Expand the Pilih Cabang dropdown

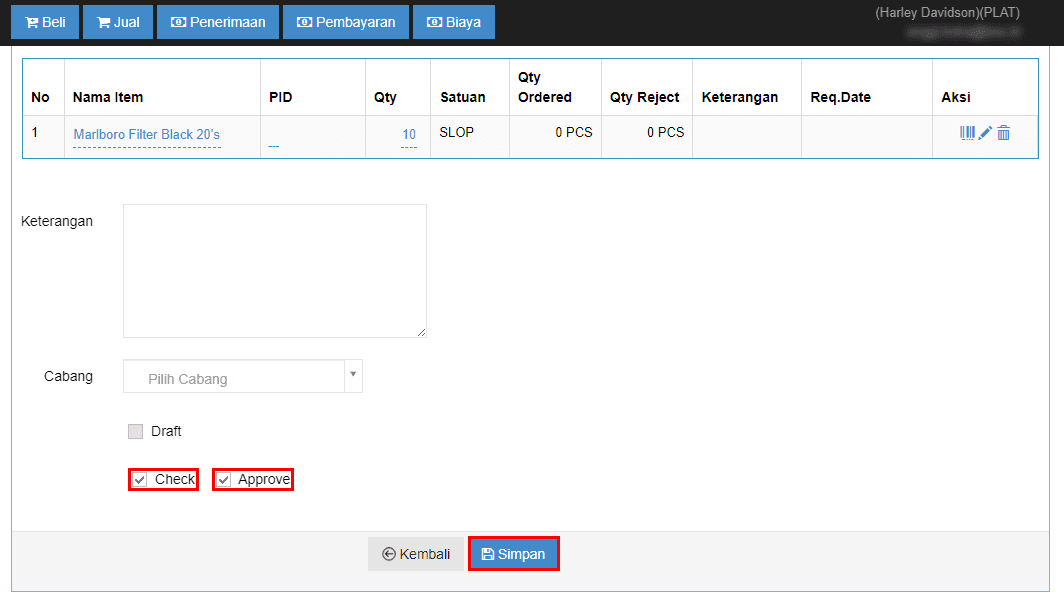tap(233, 378)
